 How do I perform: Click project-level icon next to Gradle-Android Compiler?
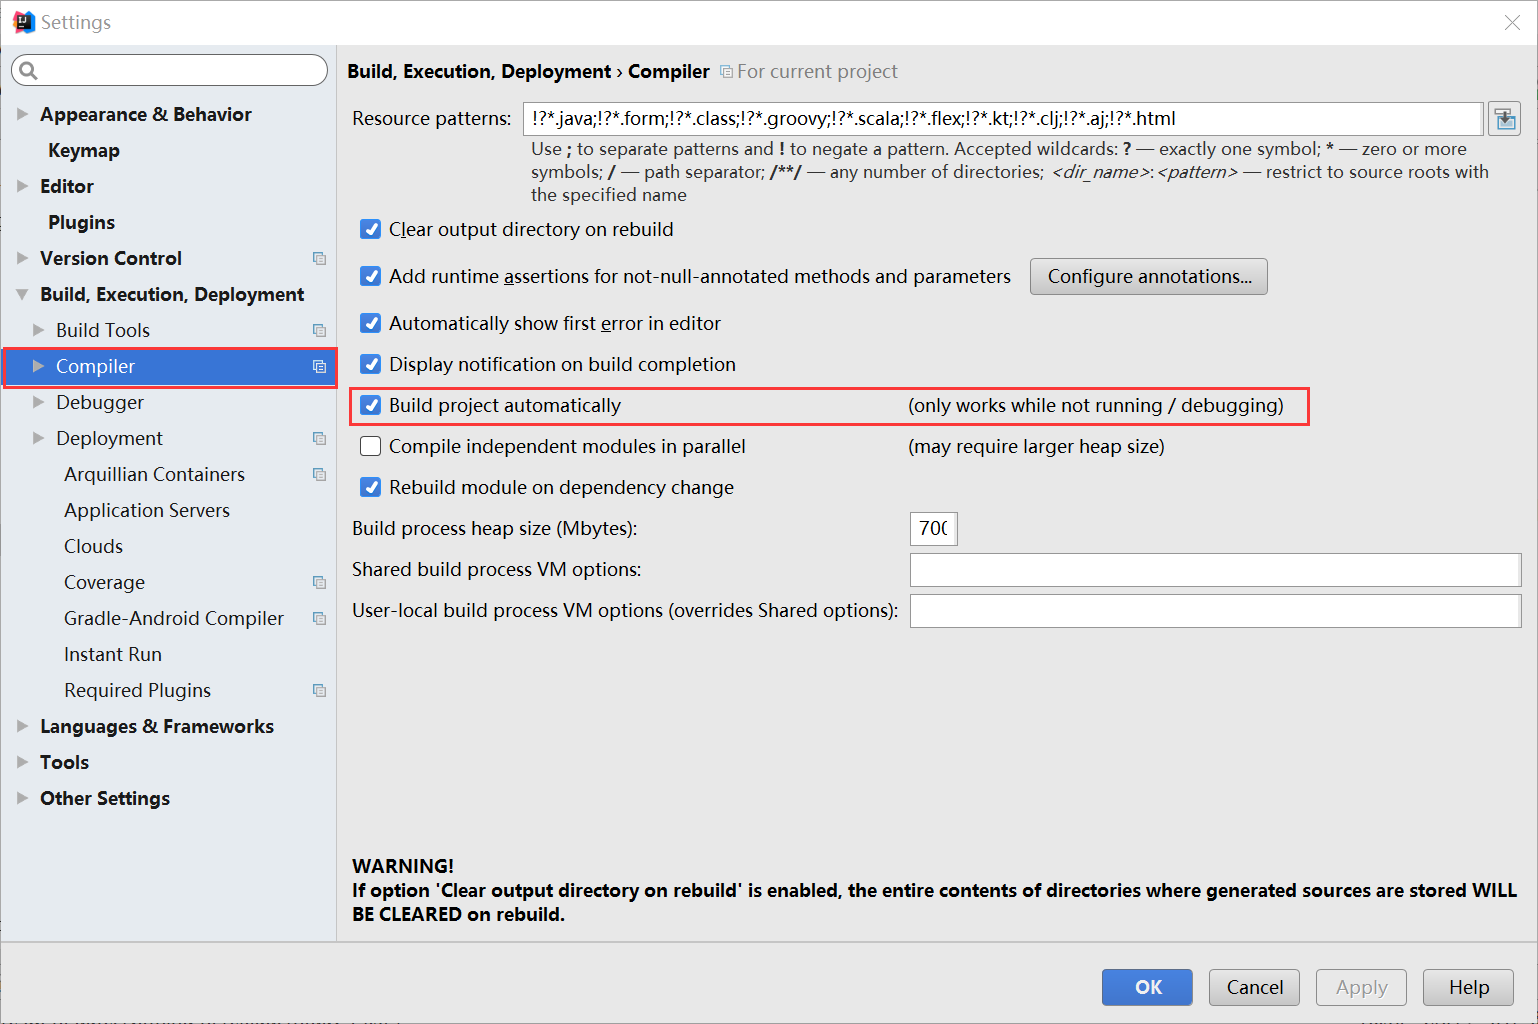point(319,618)
